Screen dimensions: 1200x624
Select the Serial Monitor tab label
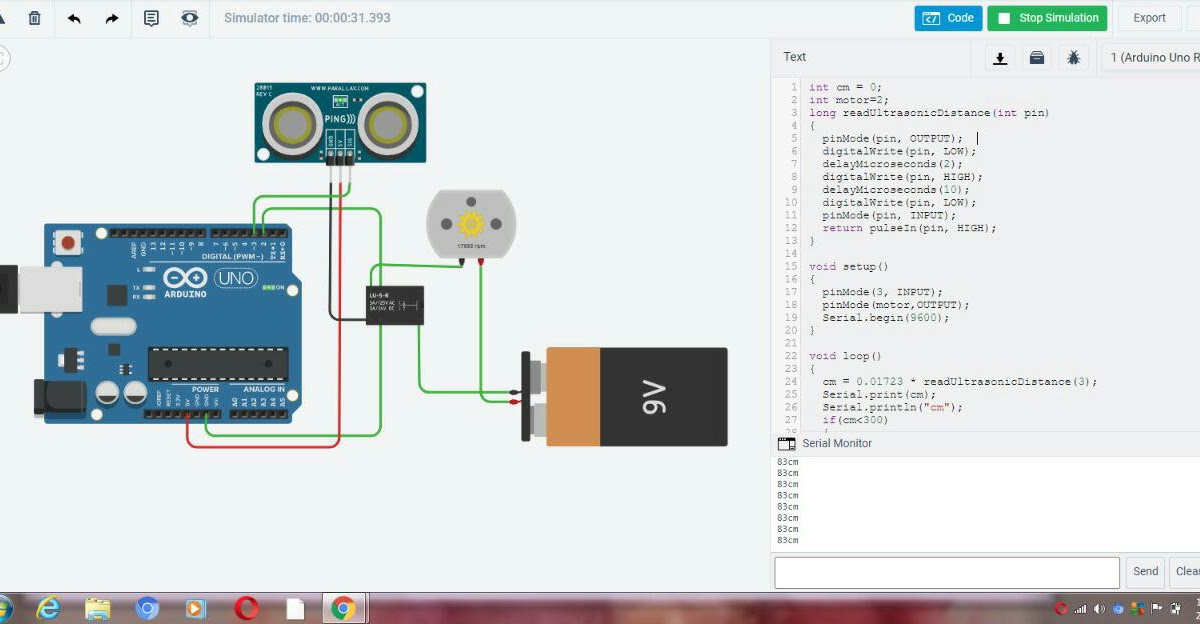click(x=838, y=443)
